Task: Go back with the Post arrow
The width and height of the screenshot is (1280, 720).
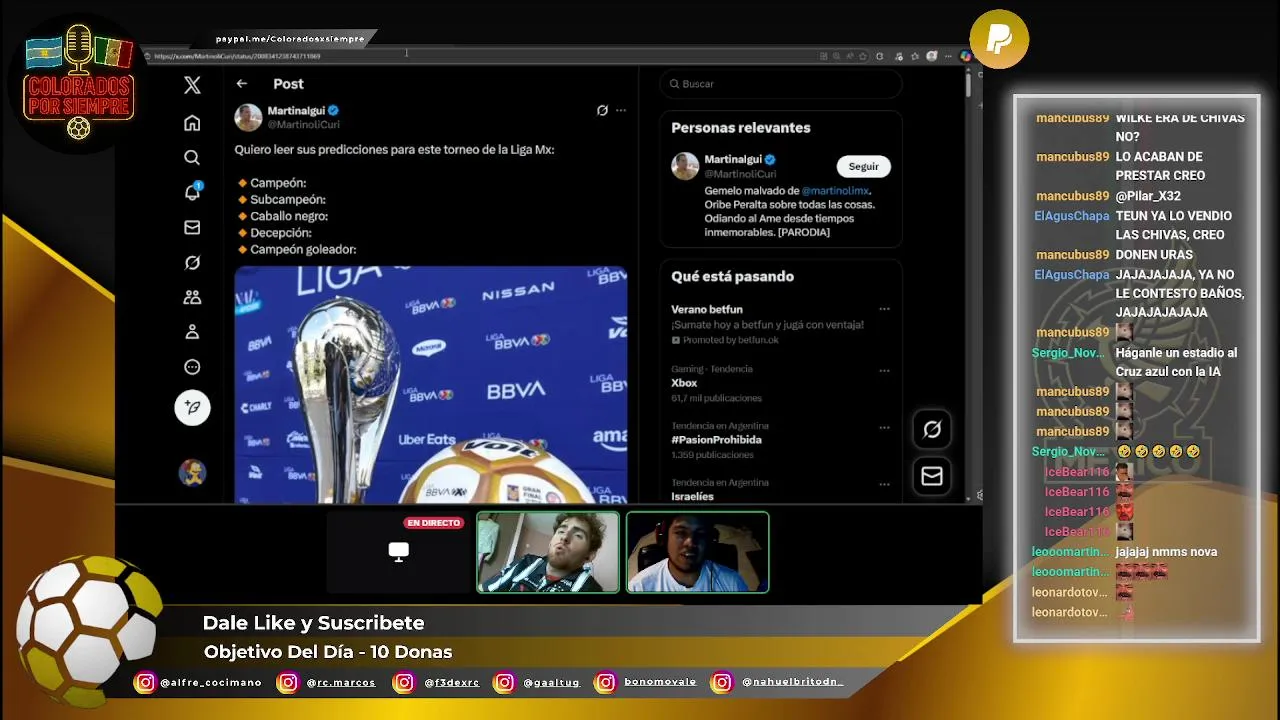Action: [x=241, y=84]
